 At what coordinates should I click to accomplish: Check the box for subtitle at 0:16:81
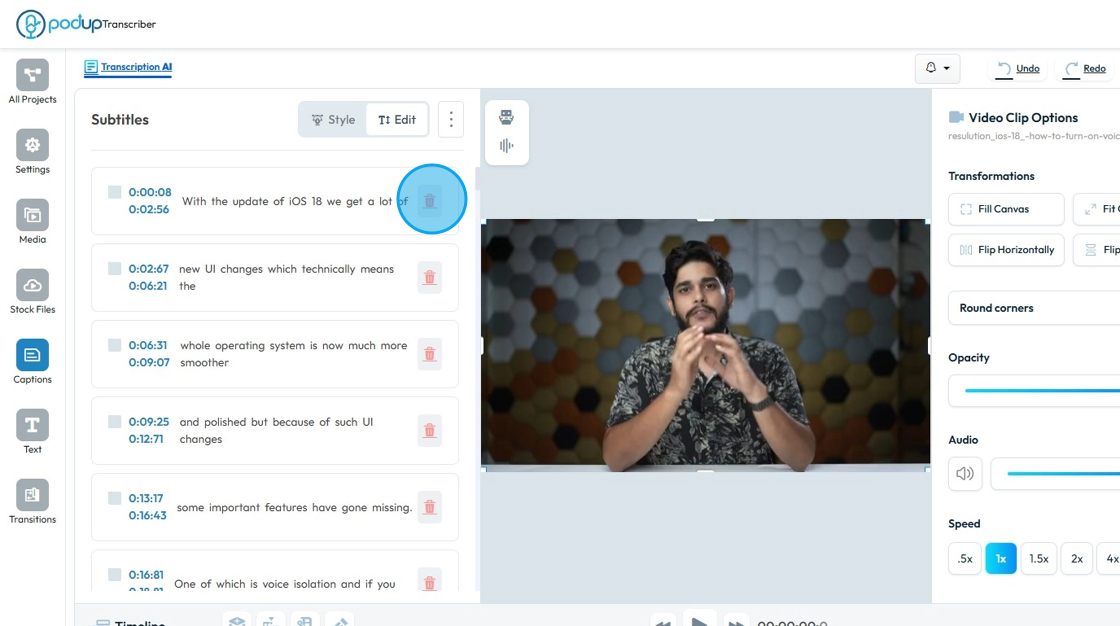tap(114, 574)
